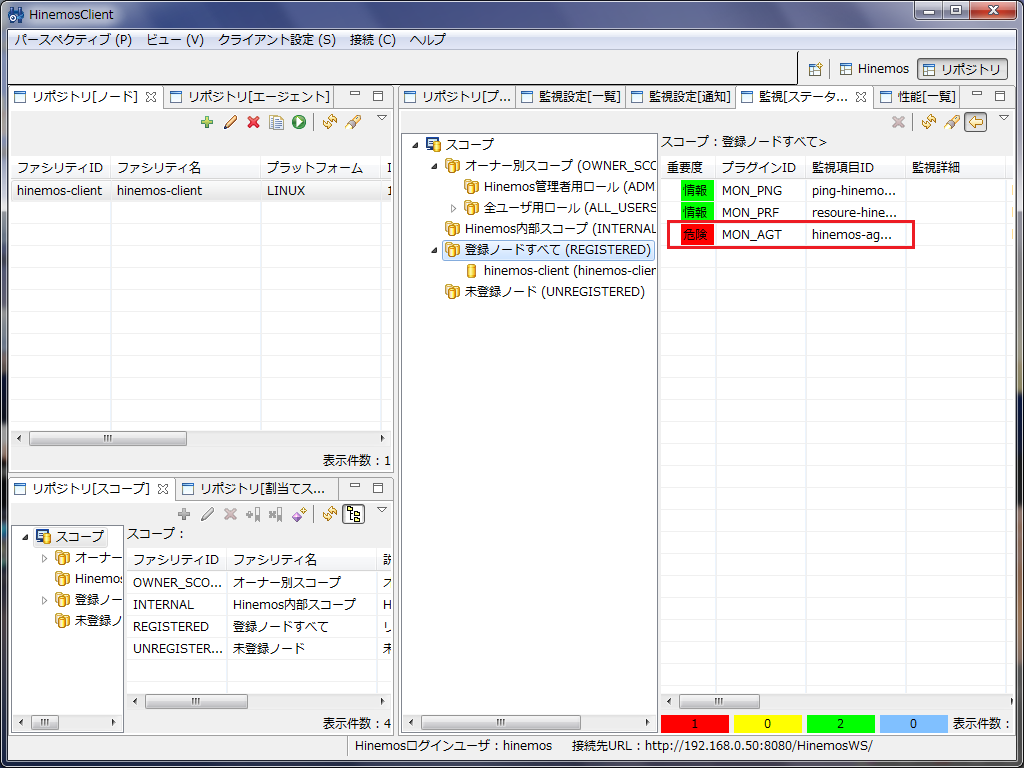Select the REGISTERED row in the scope table
Image resolution: width=1024 pixels, height=768 pixels.
pos(260,627)
